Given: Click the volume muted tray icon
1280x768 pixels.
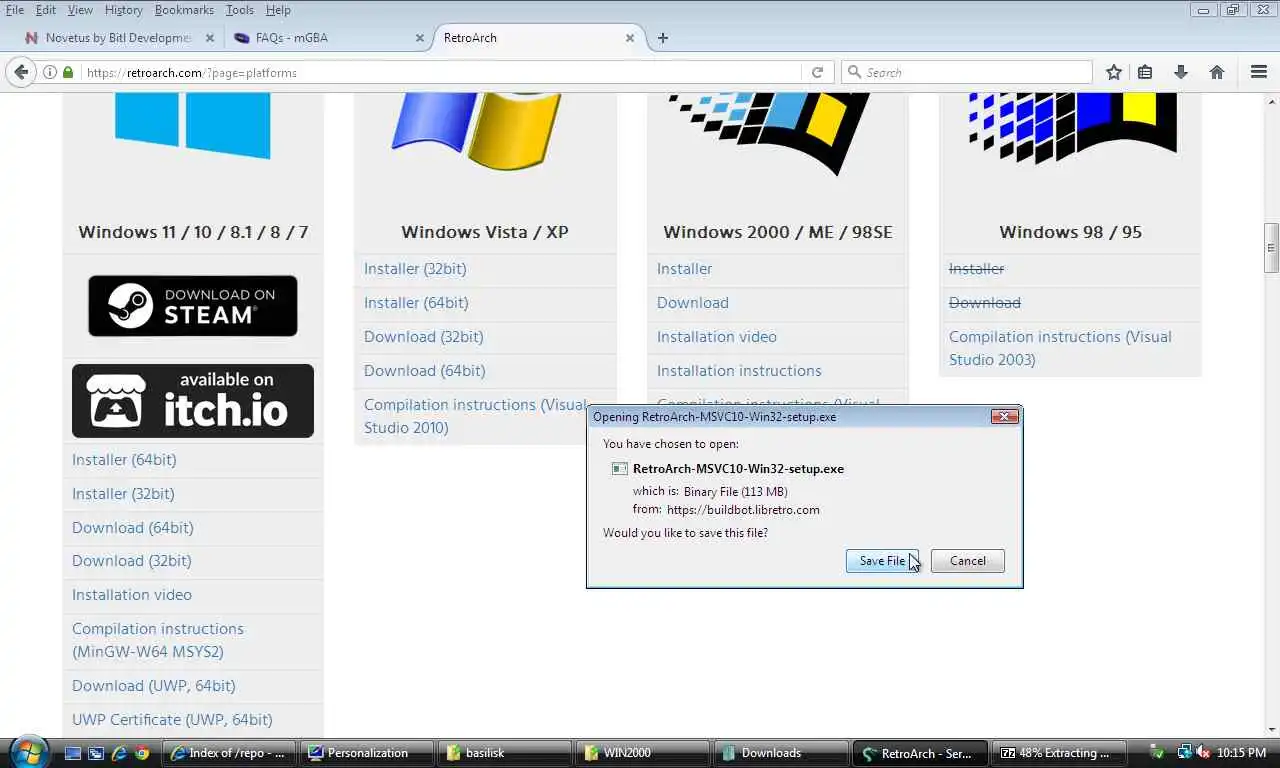Looking at the screenshot, I should pyautogui.click(x=1204, y=752).
